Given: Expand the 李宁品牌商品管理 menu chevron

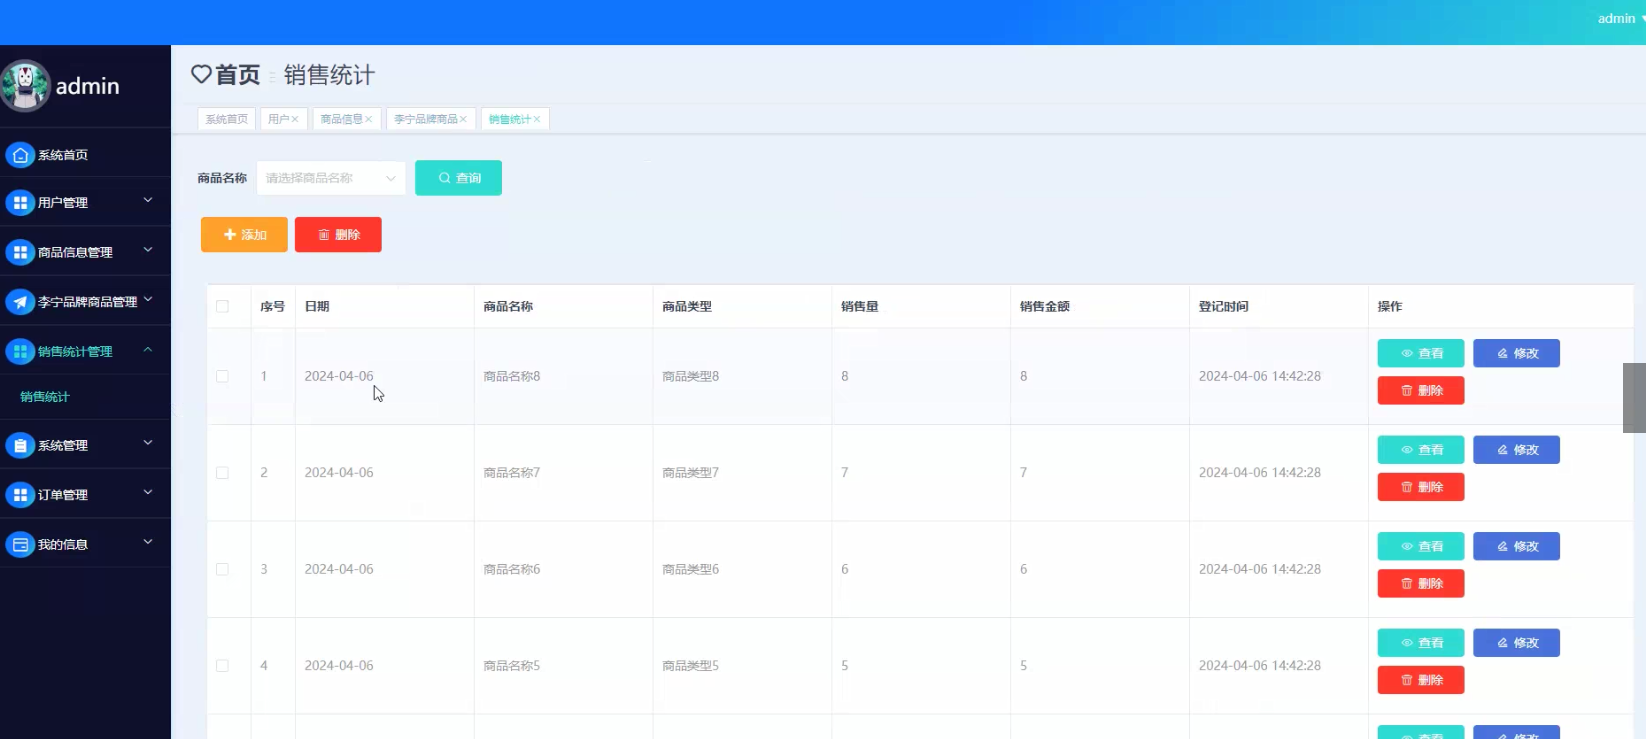Looking at the screenshot, I should click(148, 299).
